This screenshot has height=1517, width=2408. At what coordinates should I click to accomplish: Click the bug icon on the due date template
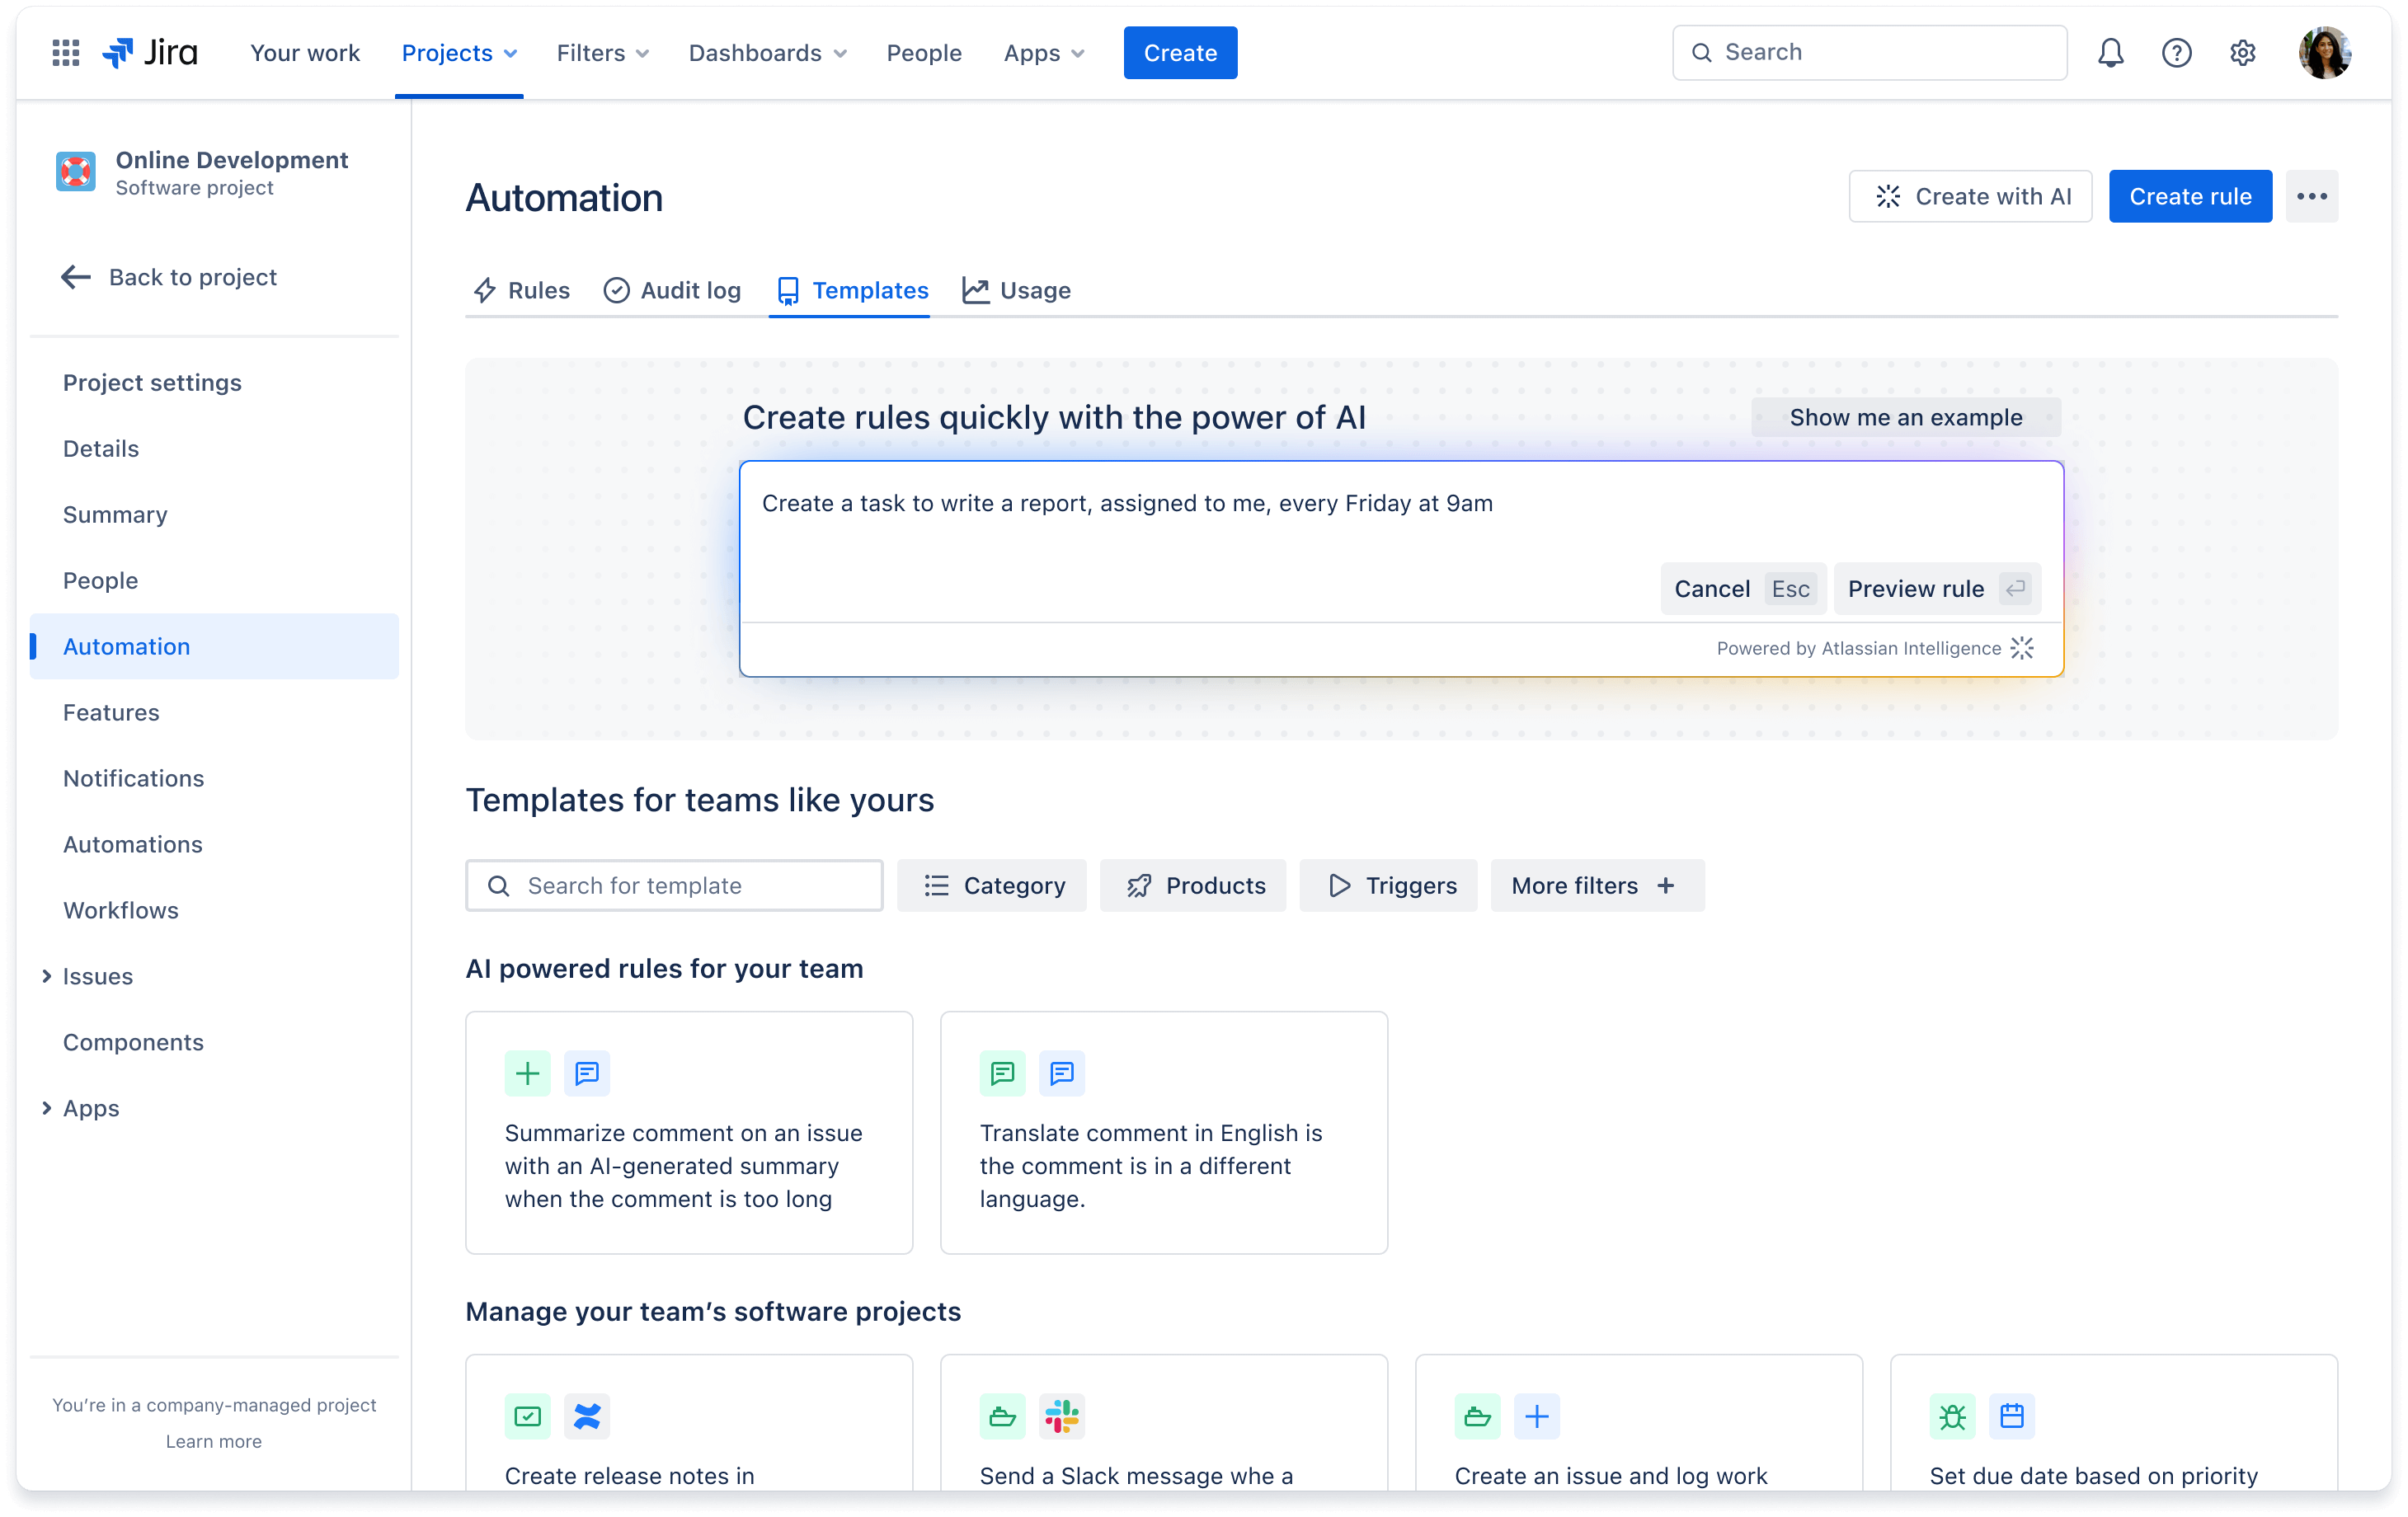[1952, 1416]
